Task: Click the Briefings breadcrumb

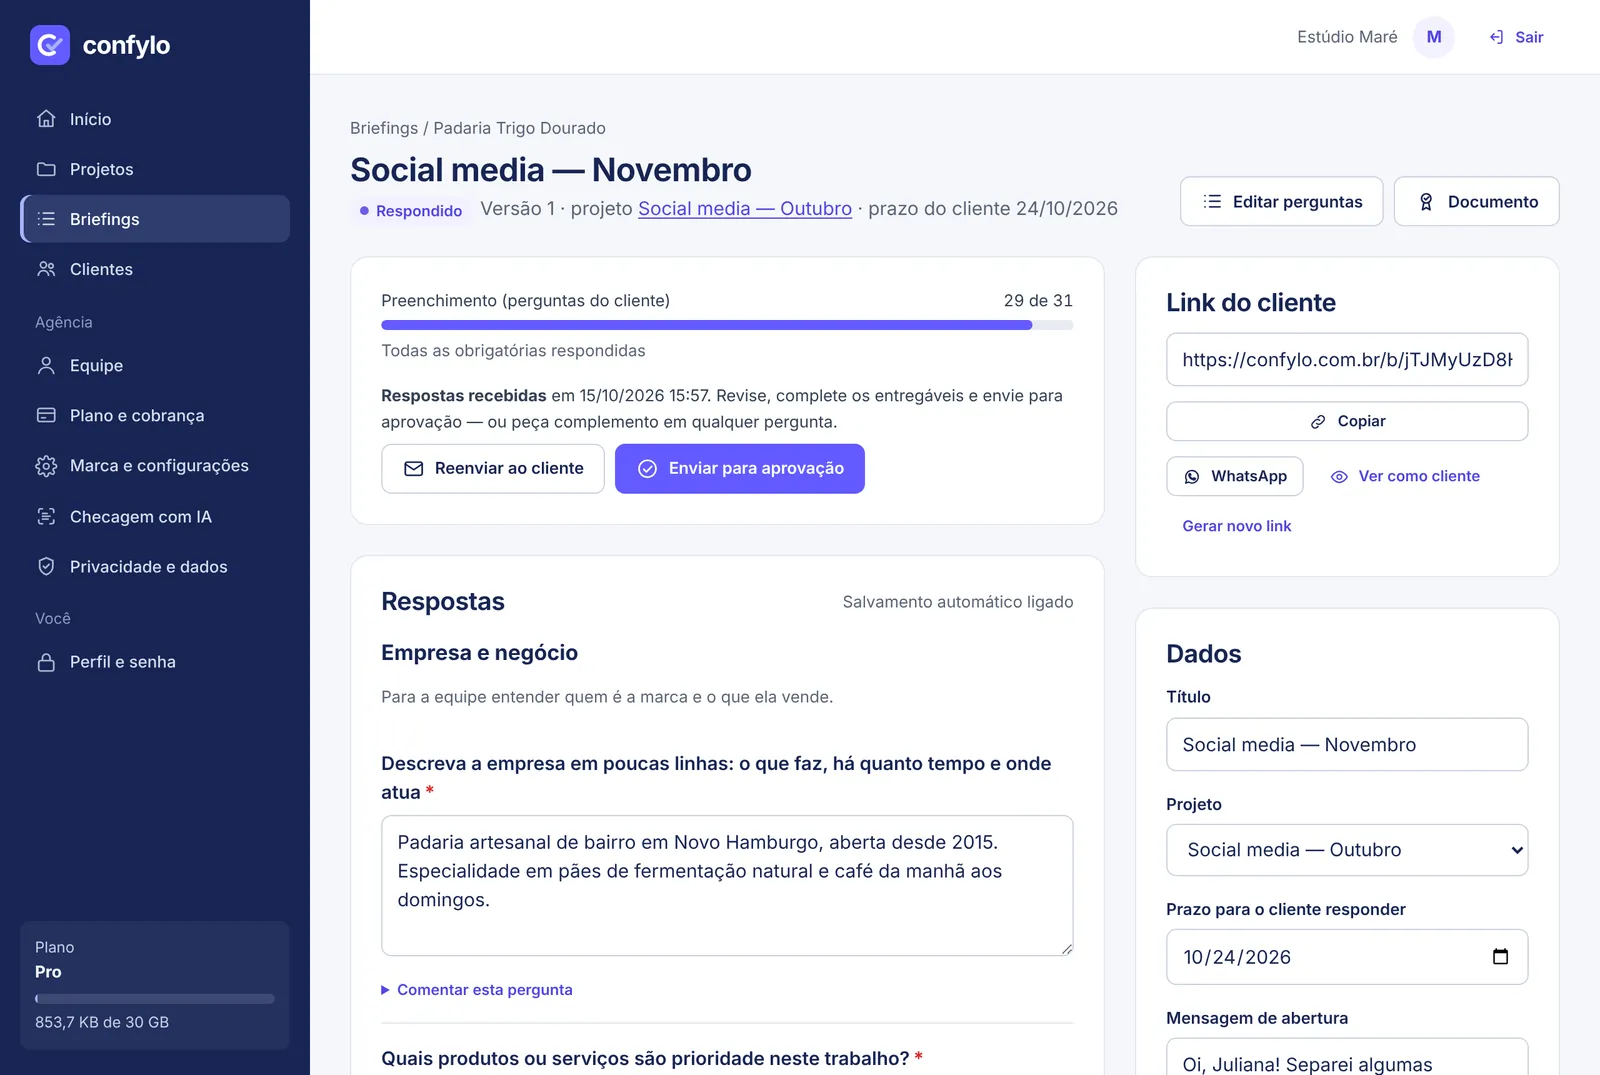Action: 384,128
